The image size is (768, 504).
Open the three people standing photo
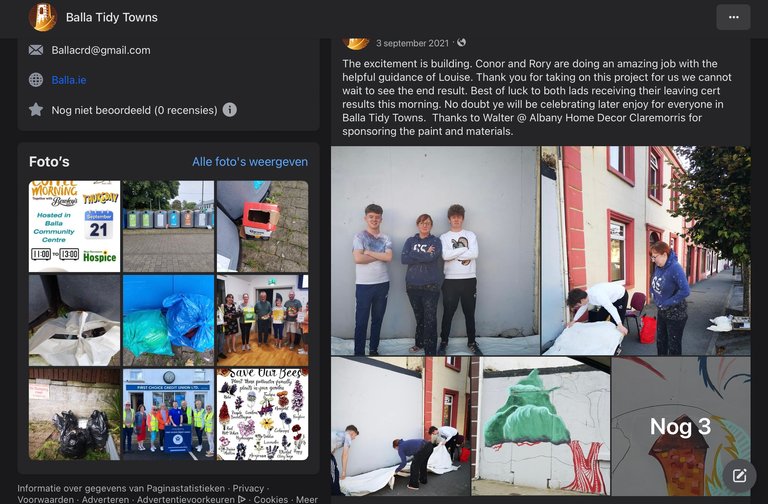point(435,250)
